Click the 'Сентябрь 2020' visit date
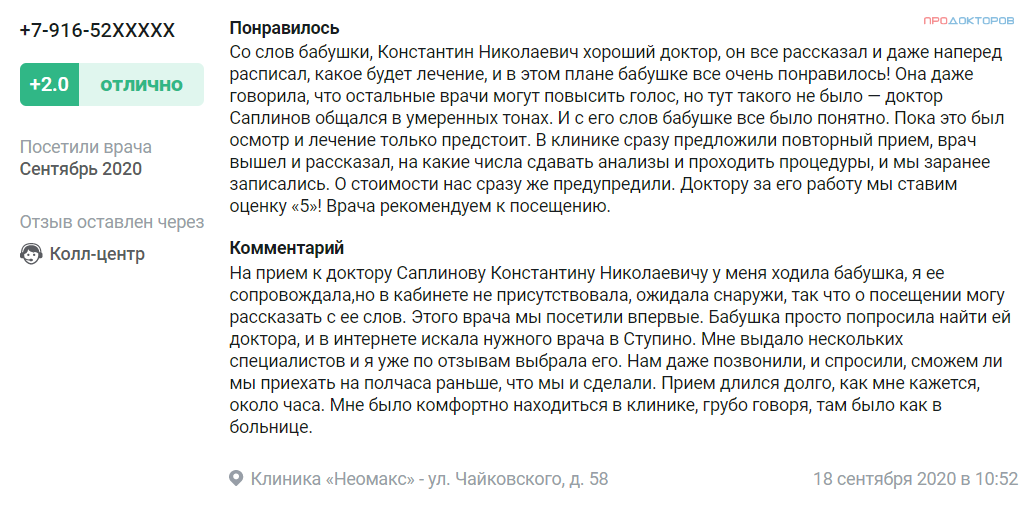1036x508 pixels. 81,169
